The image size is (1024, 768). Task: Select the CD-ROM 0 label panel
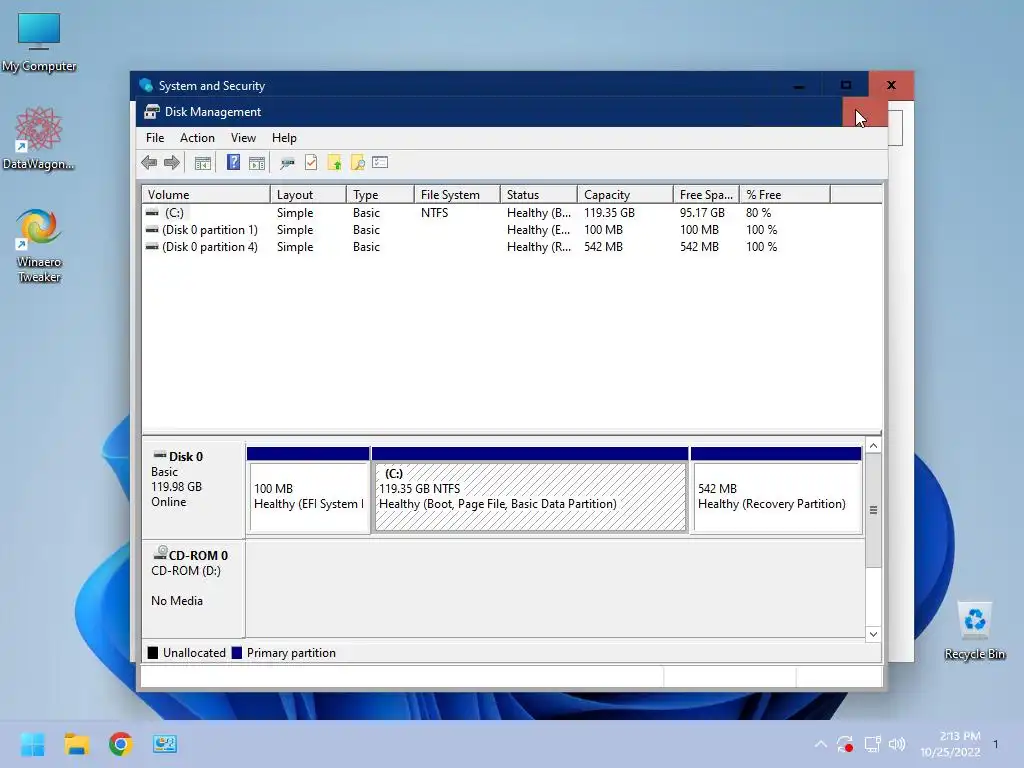[193, 588]
